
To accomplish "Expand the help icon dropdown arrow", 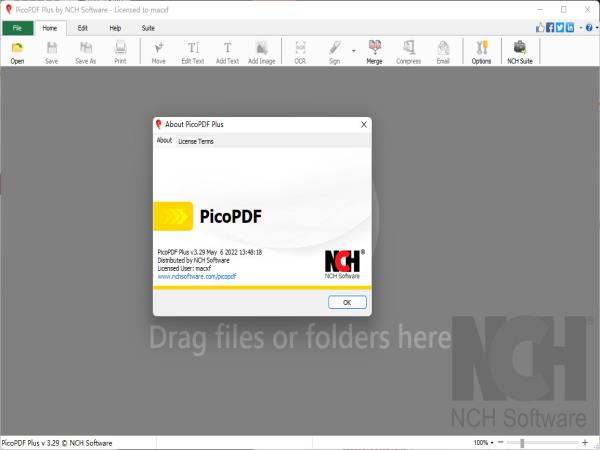I will tap(597, 28).
